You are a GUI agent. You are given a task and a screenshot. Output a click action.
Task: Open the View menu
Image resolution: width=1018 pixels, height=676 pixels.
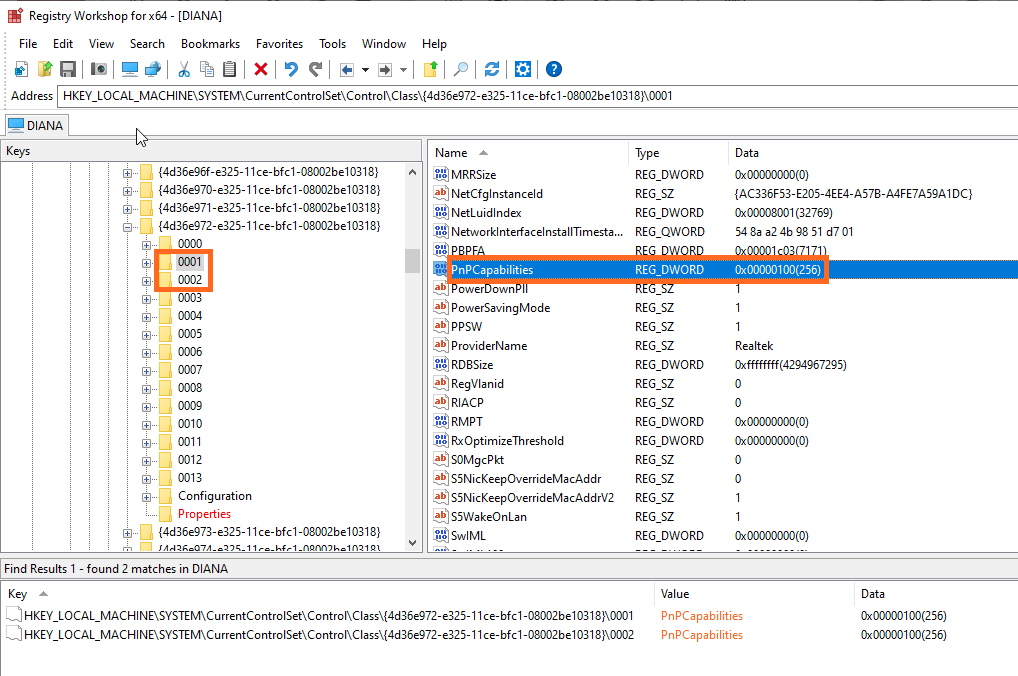click(101, 44)
